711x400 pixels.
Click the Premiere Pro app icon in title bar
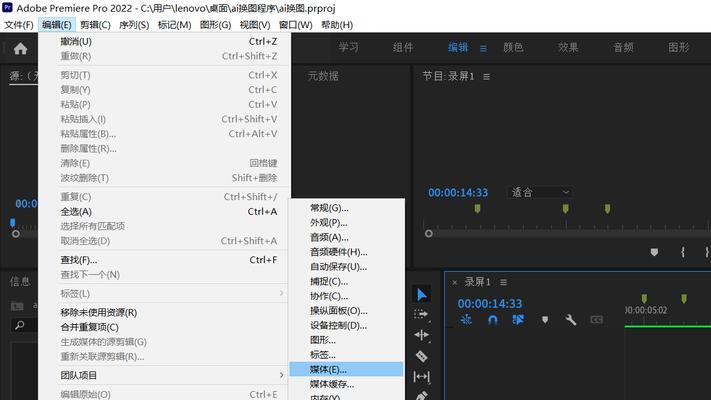[x=7, y=7]
